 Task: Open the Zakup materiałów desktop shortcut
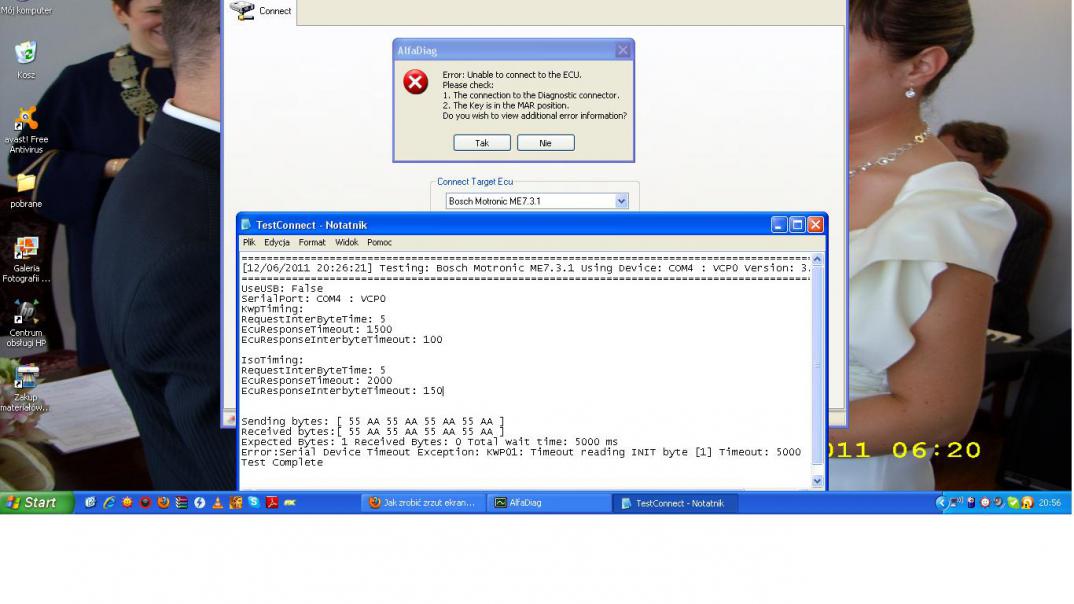coord(26,388)
